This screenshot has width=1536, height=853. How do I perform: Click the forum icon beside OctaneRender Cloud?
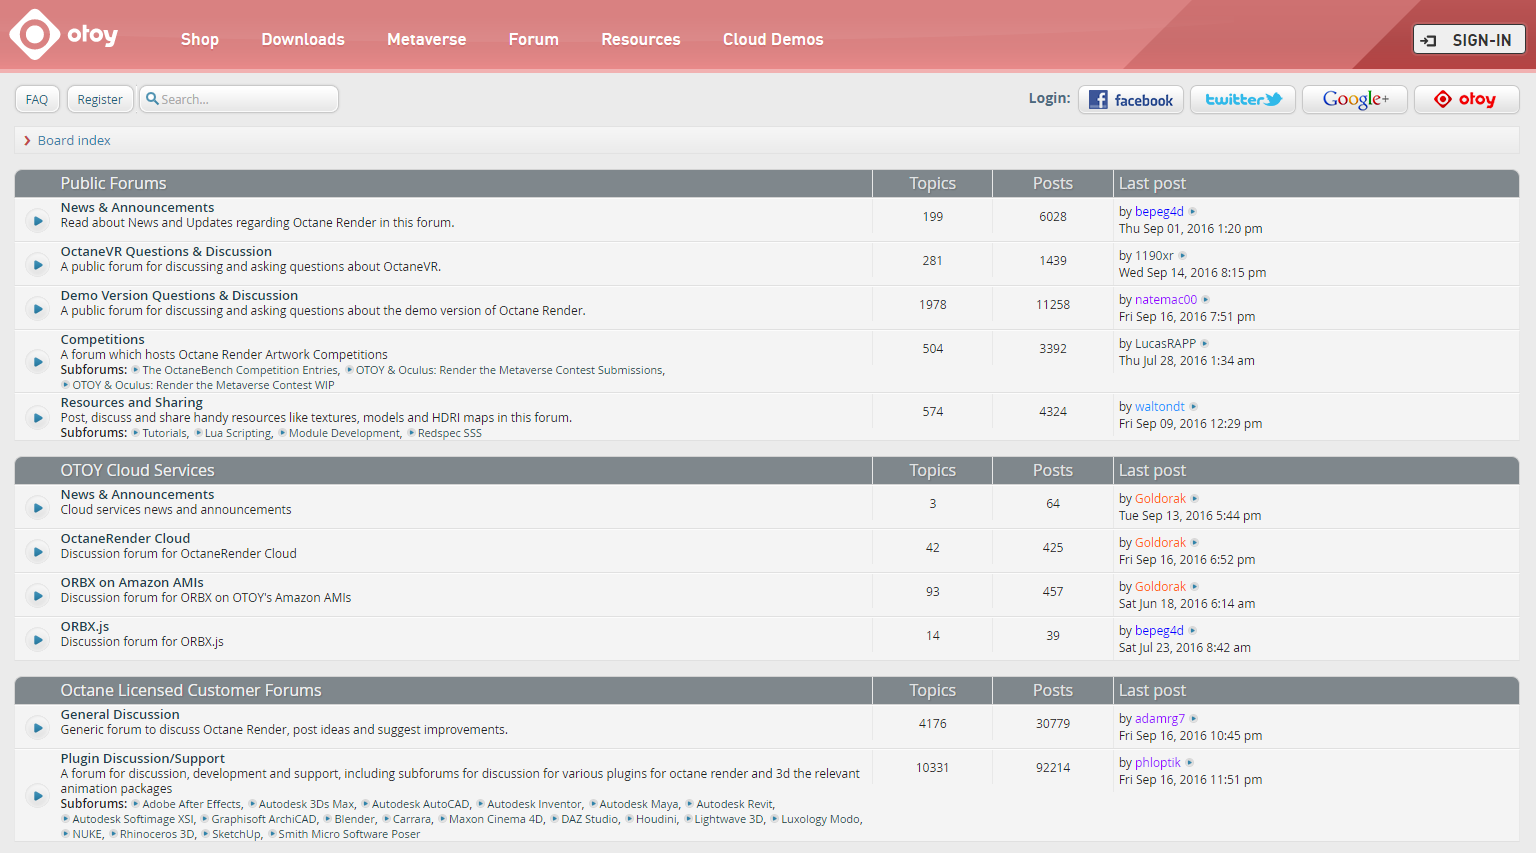pyautogui.click(x=37, y=551)
